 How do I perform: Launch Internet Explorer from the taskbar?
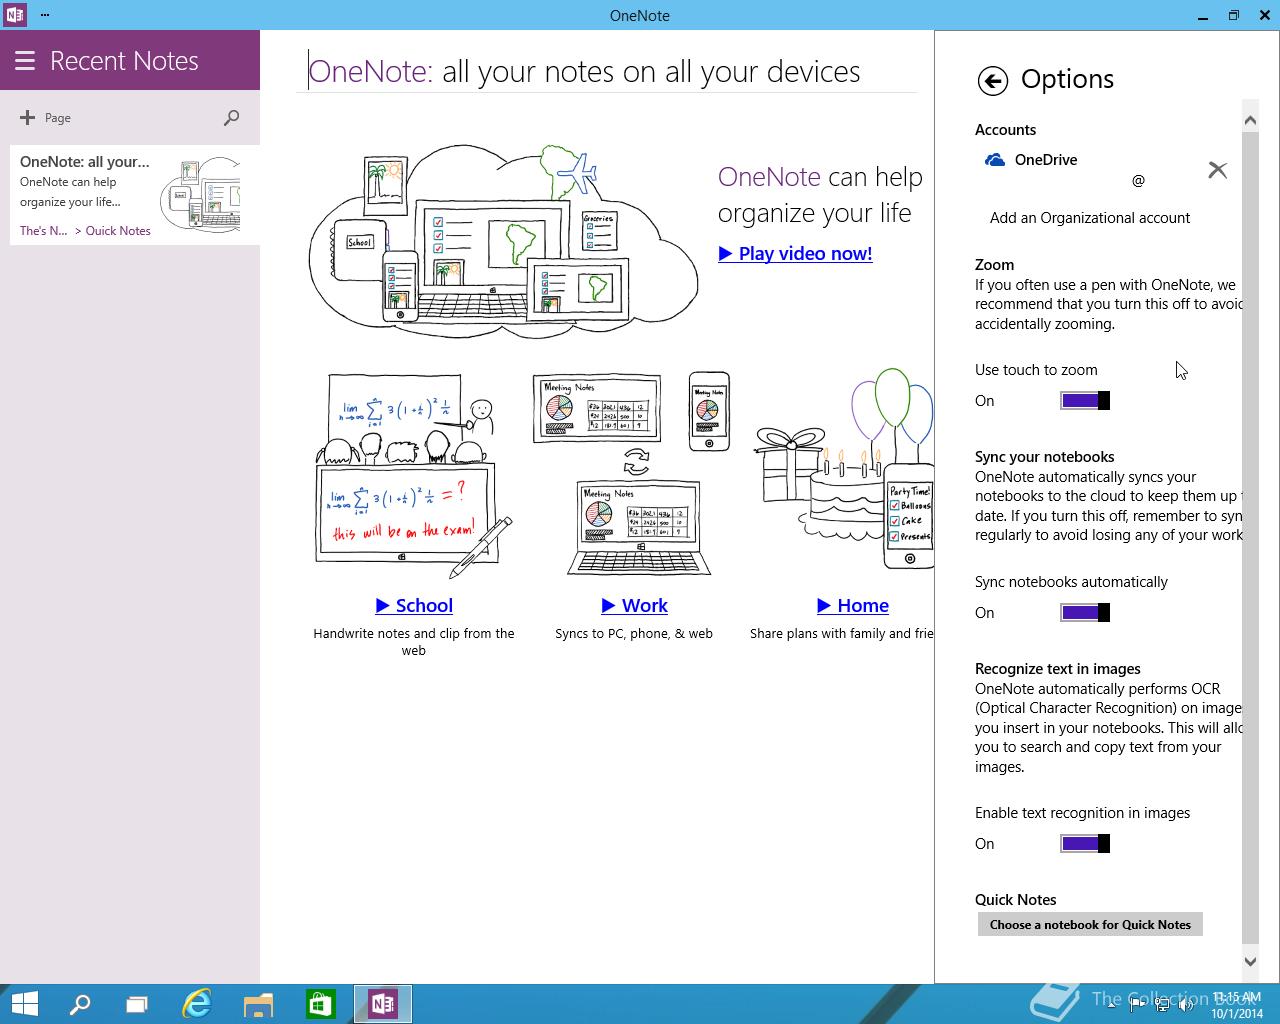[197, 1004]
